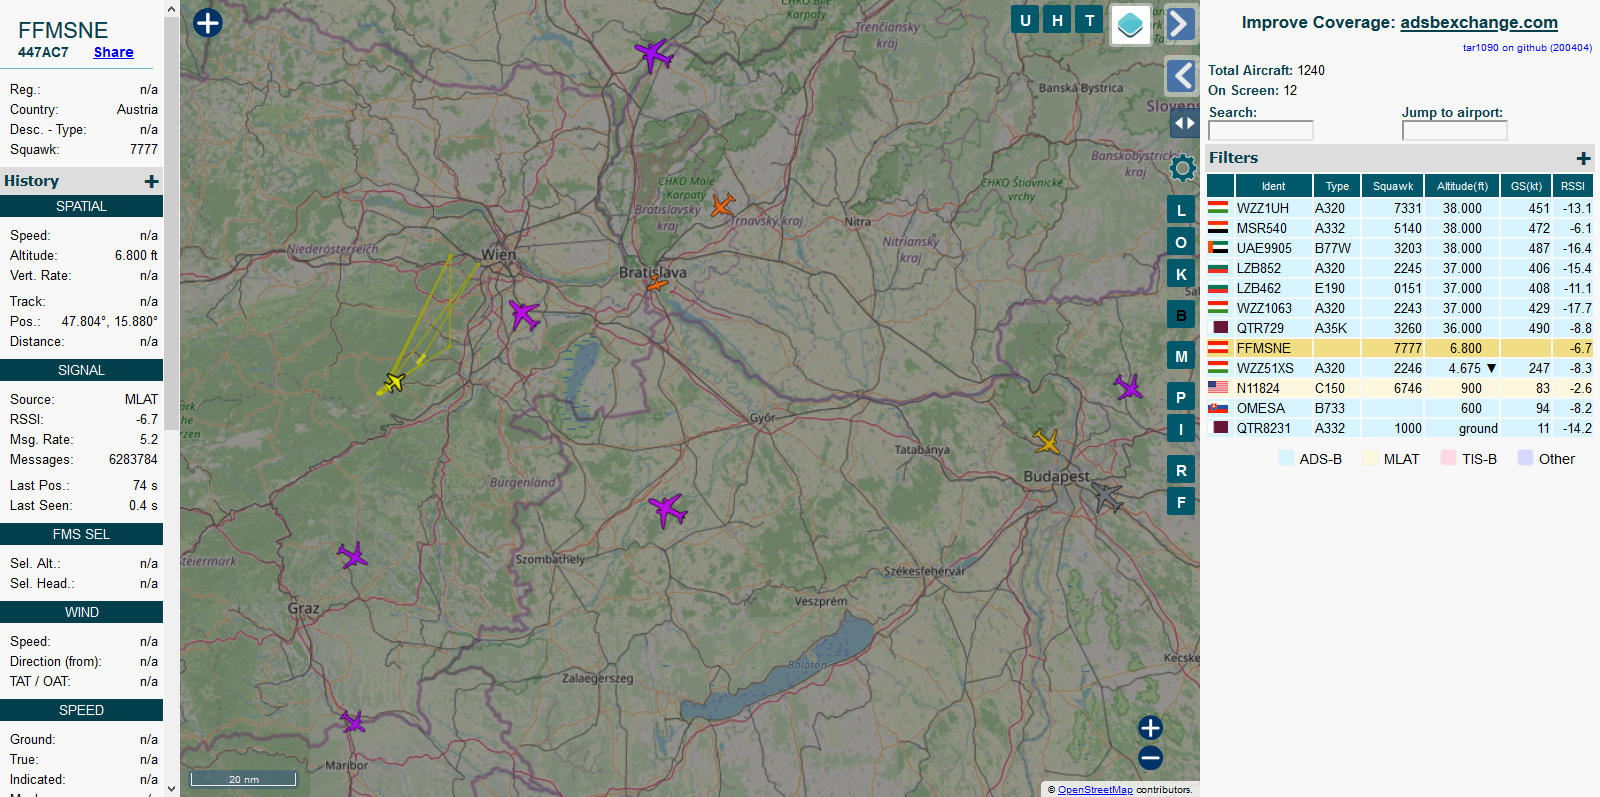Select the purple aircraft north of Graz
The height and width of the screenshot is (797, 1600).
coord(352,555)
